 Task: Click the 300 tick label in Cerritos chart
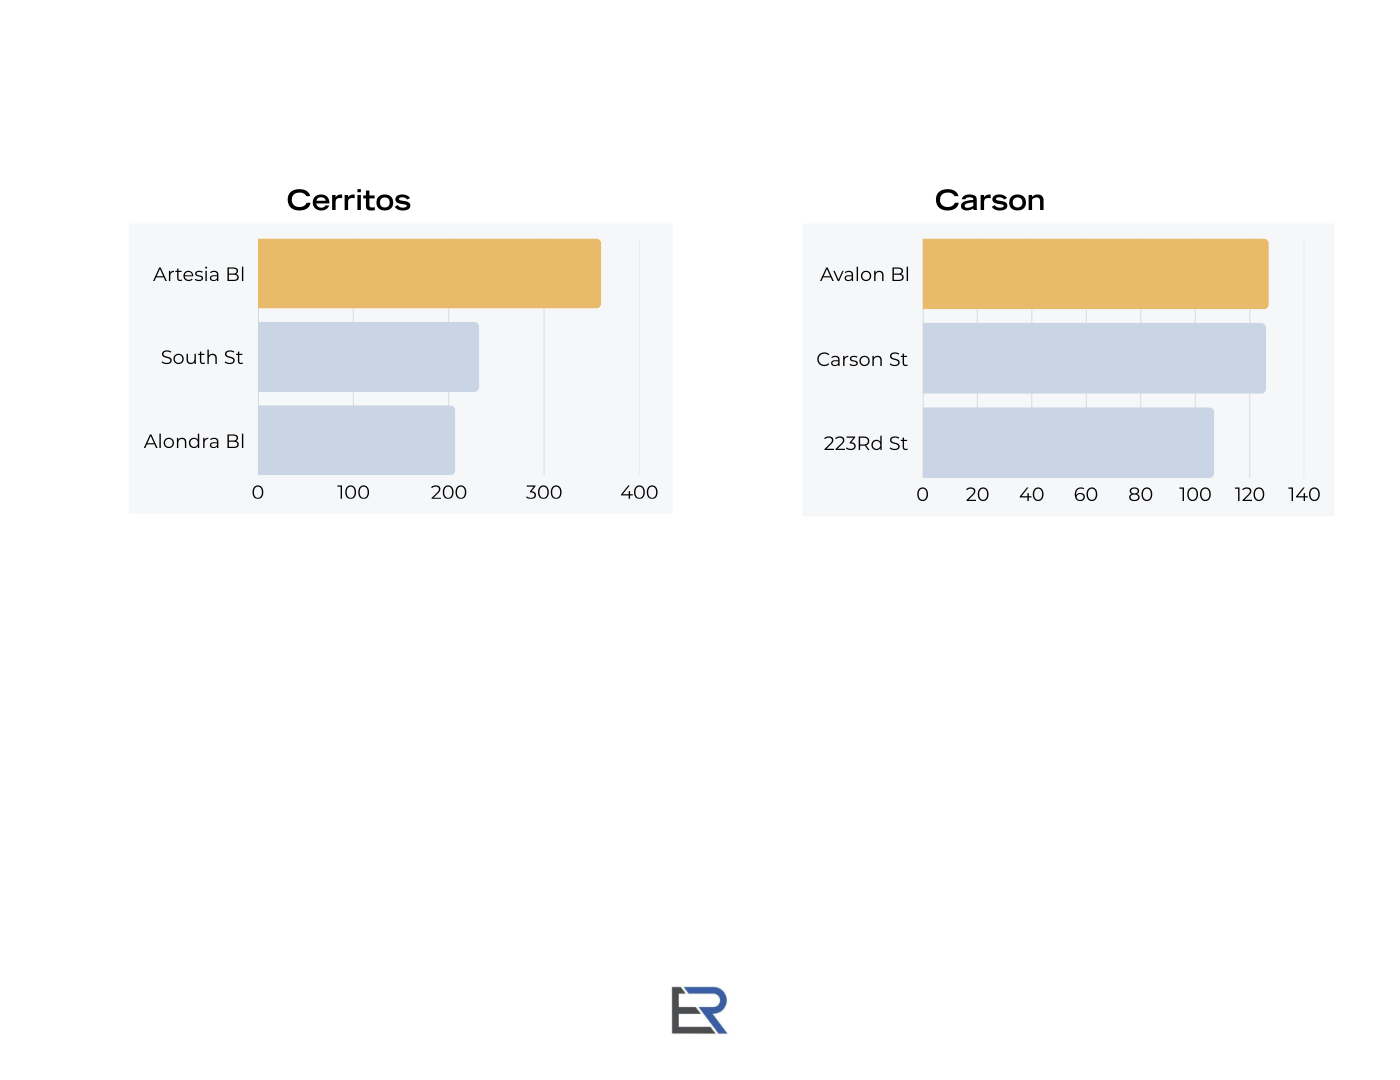pyautogui.click(x=544, y=492)
